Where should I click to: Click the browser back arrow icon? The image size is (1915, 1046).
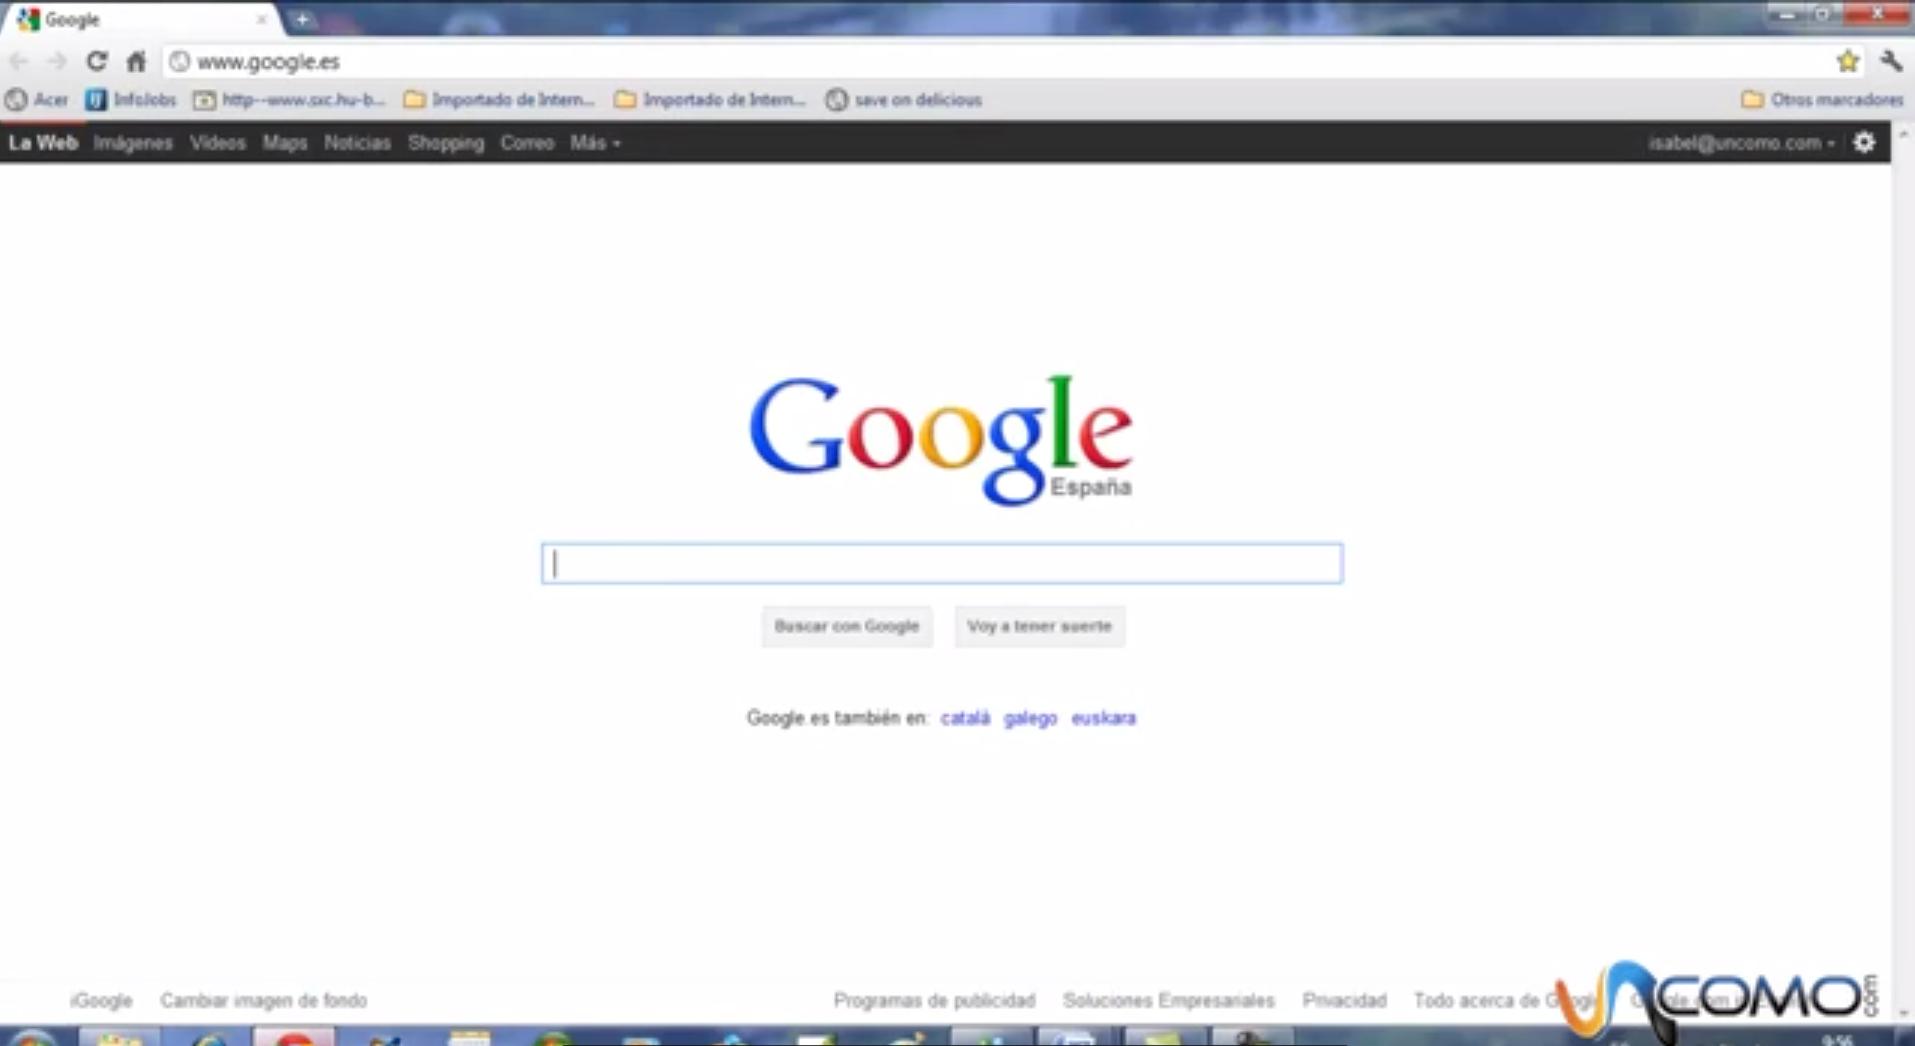pyautogui.click(x=19, y=61)
